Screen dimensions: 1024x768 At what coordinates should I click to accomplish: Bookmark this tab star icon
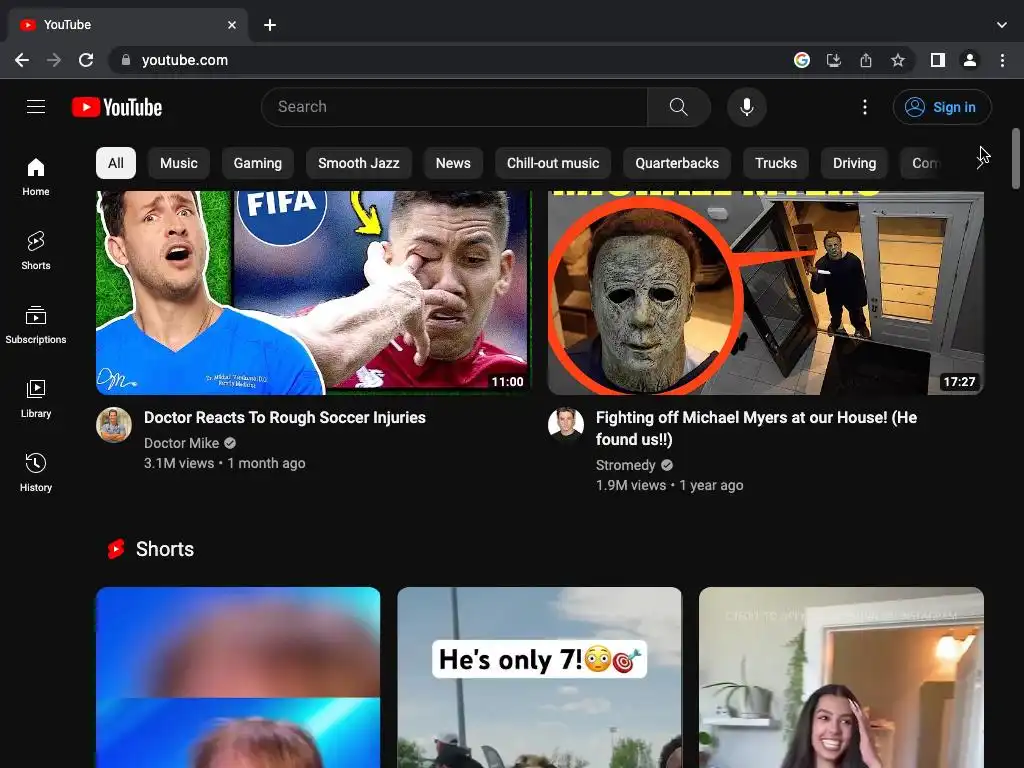898,60
